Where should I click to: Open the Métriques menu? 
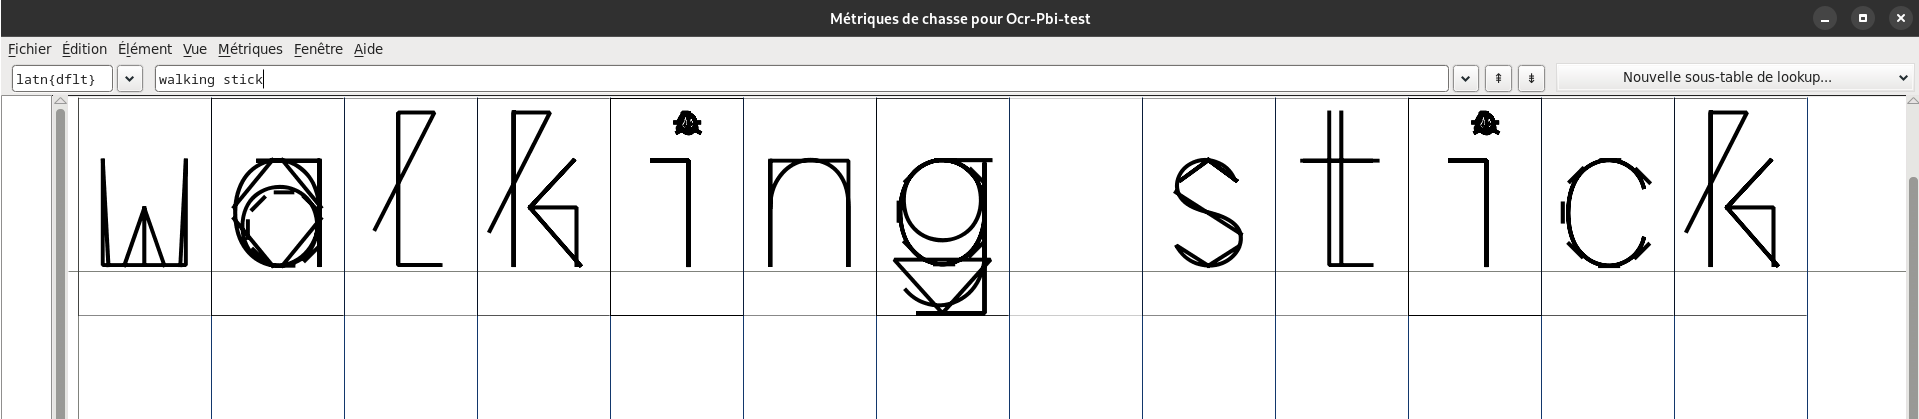click(250, 49)
